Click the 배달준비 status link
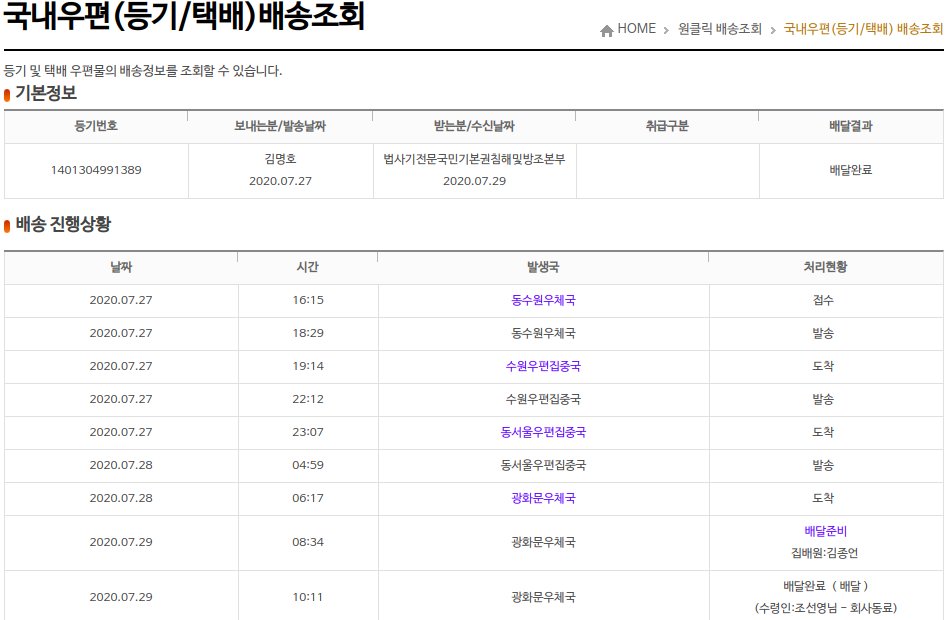948x620 pixels. click(x=825, y=531)
